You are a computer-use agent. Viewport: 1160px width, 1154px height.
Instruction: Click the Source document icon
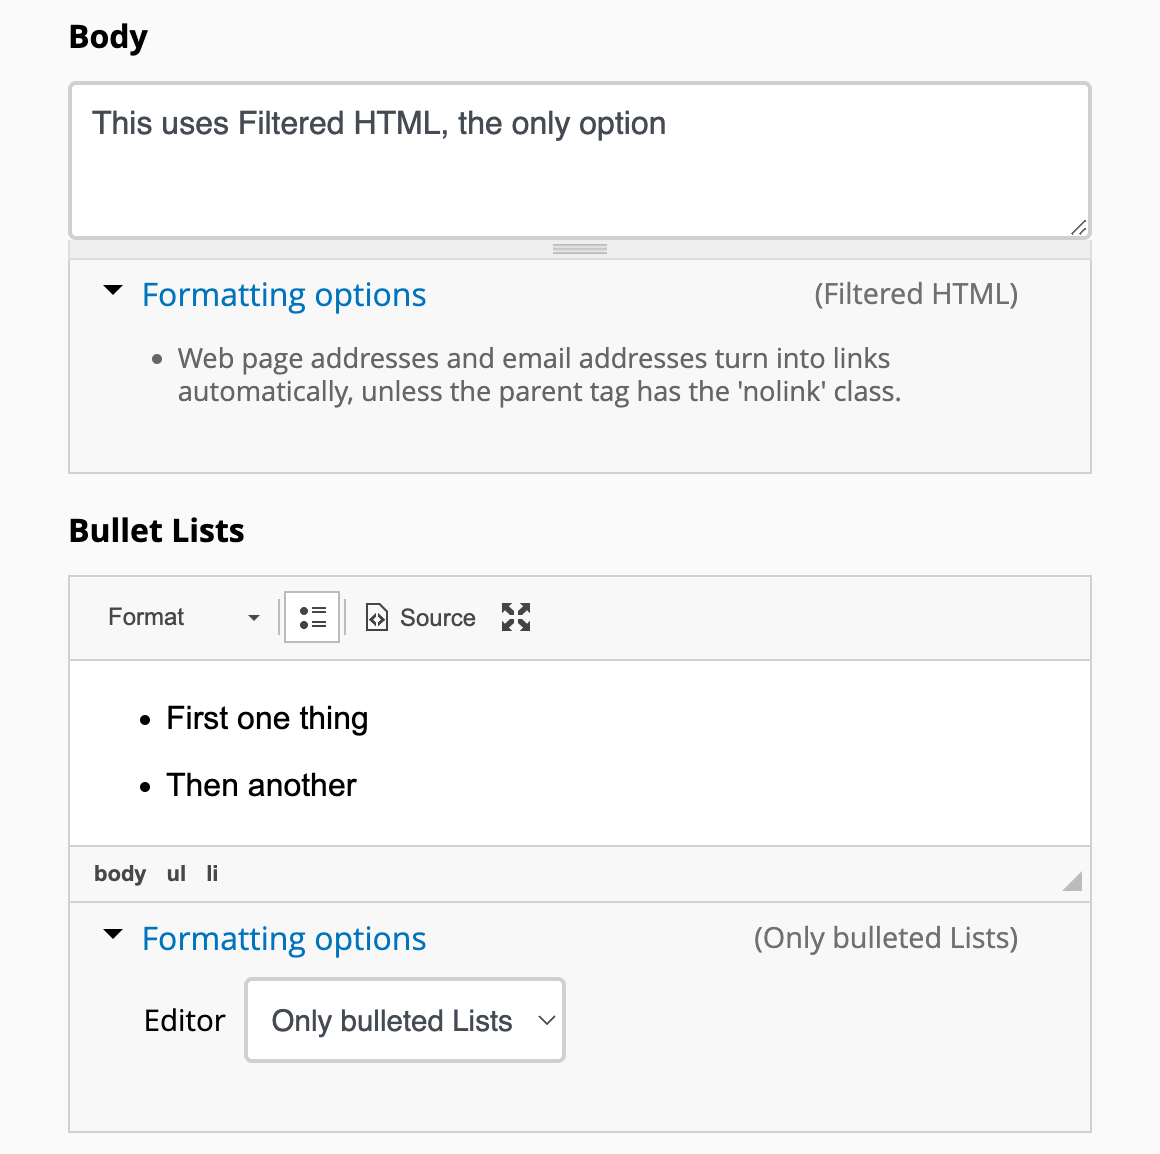pyautogui.click(x=376, y=618)
